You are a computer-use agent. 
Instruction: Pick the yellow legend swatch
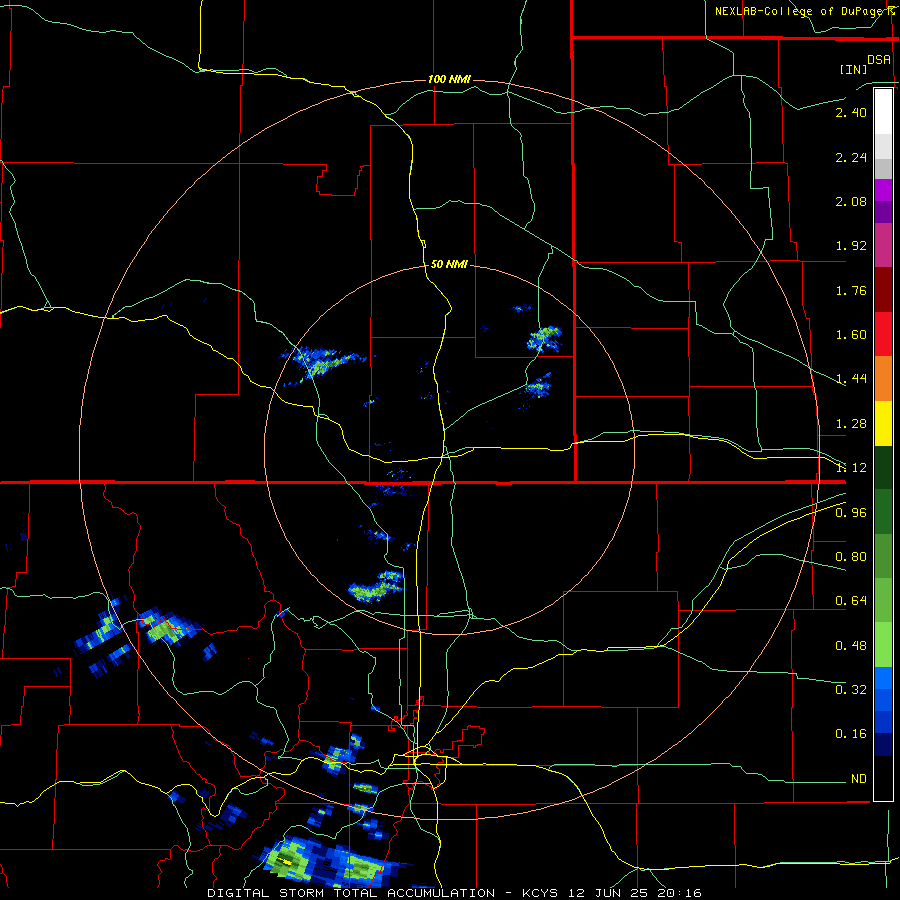[x=883, y=423]
